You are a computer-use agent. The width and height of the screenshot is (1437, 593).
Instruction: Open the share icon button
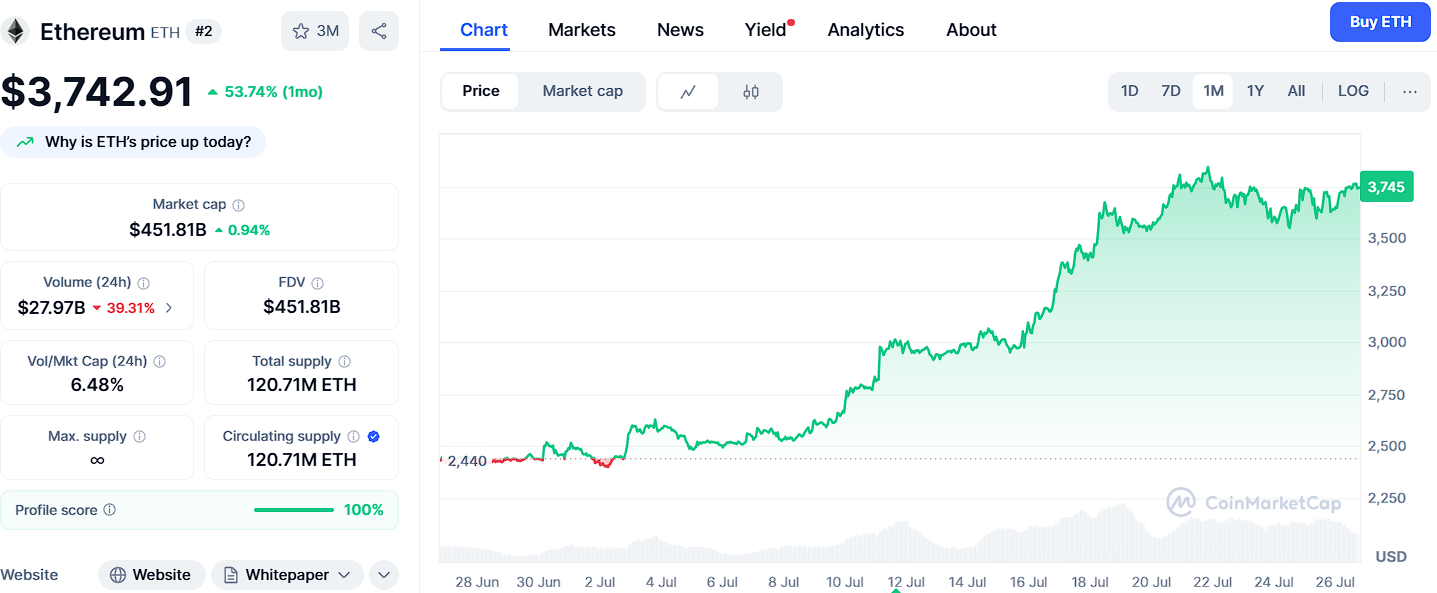point(379,31)
